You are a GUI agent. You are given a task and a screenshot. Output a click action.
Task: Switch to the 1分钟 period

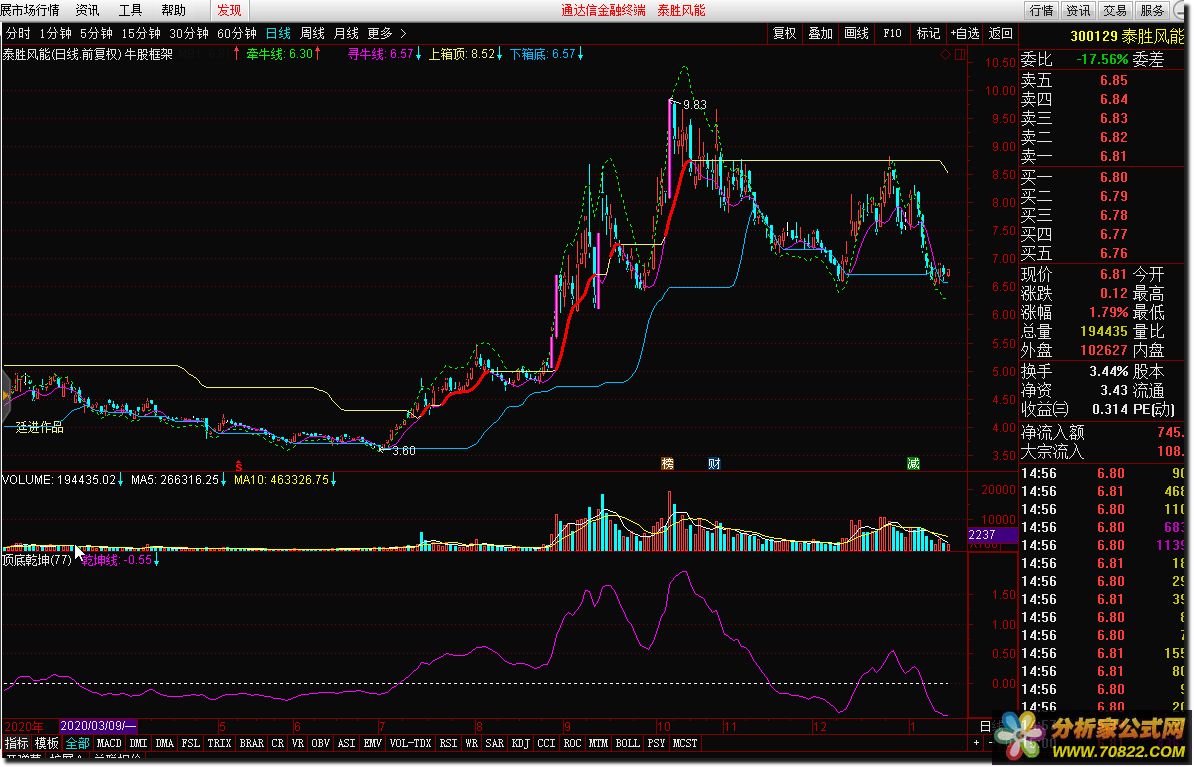click(55, 34)
